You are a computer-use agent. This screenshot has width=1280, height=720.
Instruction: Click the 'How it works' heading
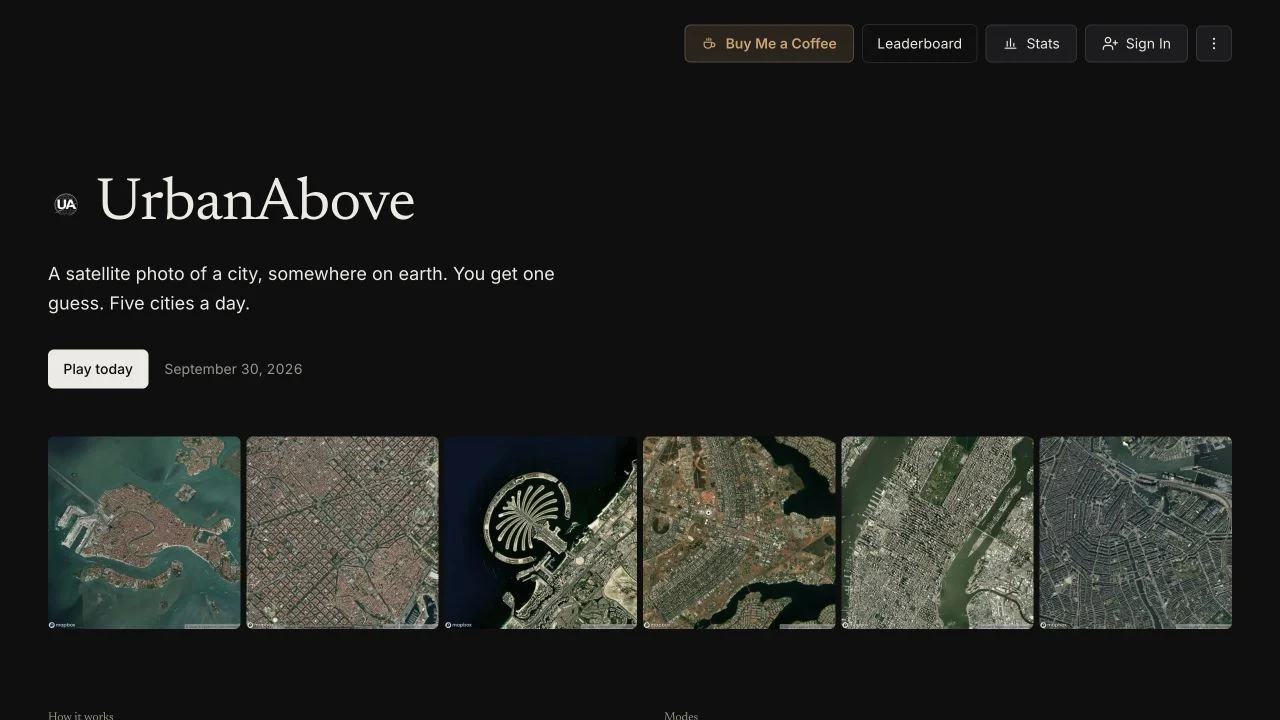[x=81, y=715]
